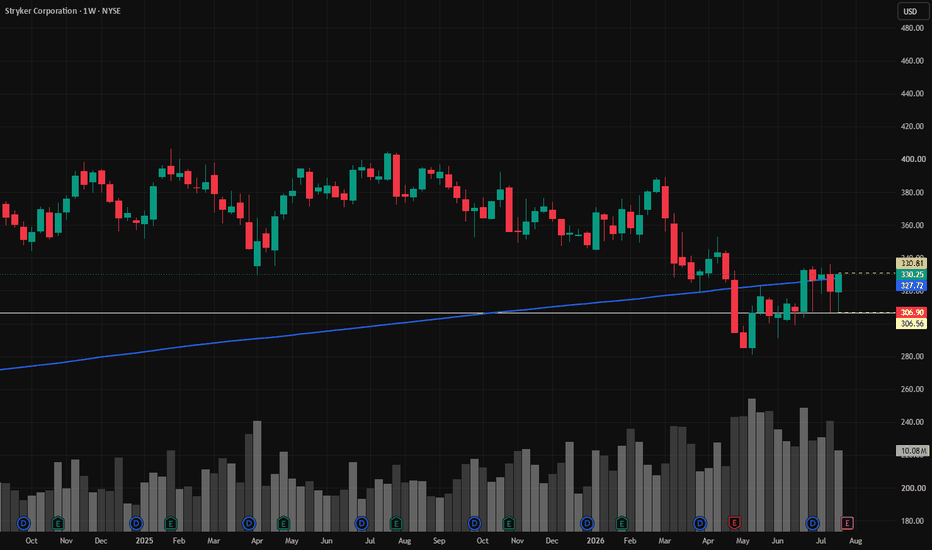Click the Stryker Corporation symbol title
Image resolution: width=932 pixels, height=550 pixels.
click(41, 11)
